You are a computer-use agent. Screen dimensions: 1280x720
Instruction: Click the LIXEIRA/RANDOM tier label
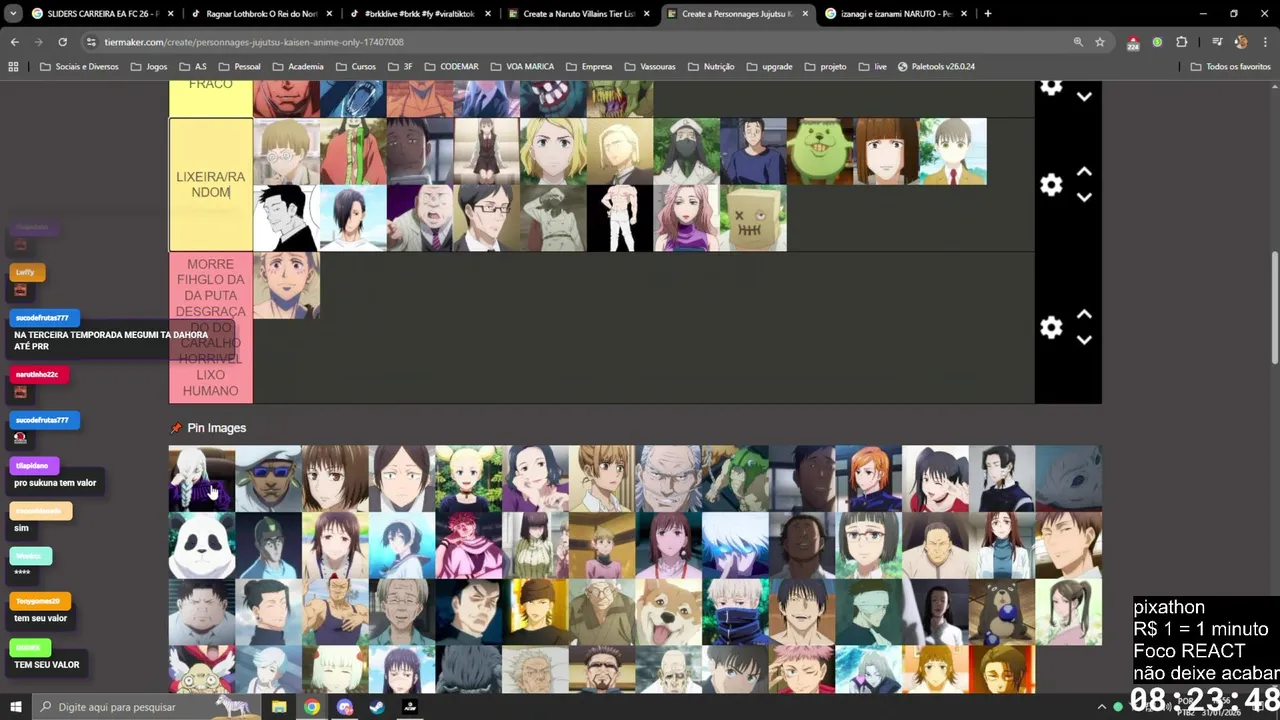pyautogui.click(x=211, y=185)
